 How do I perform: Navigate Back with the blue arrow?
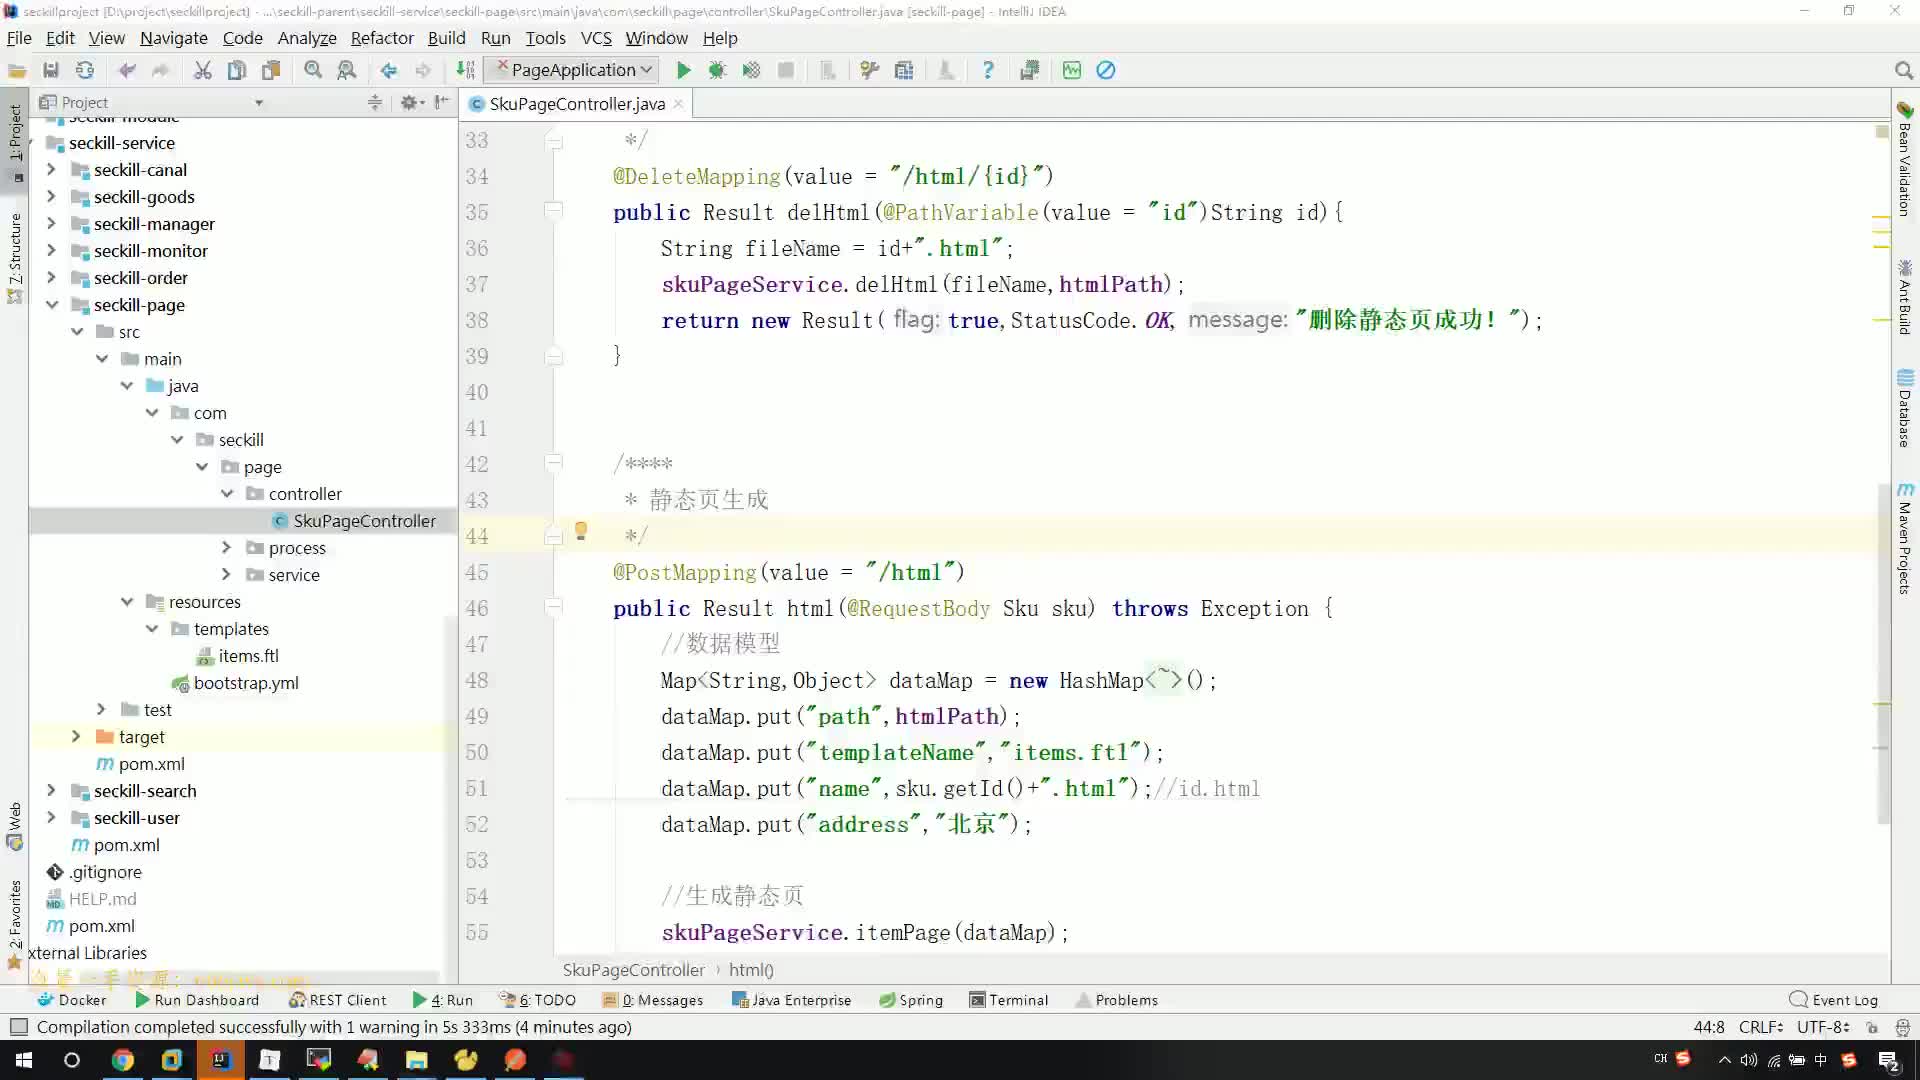(x=389, y=70)
